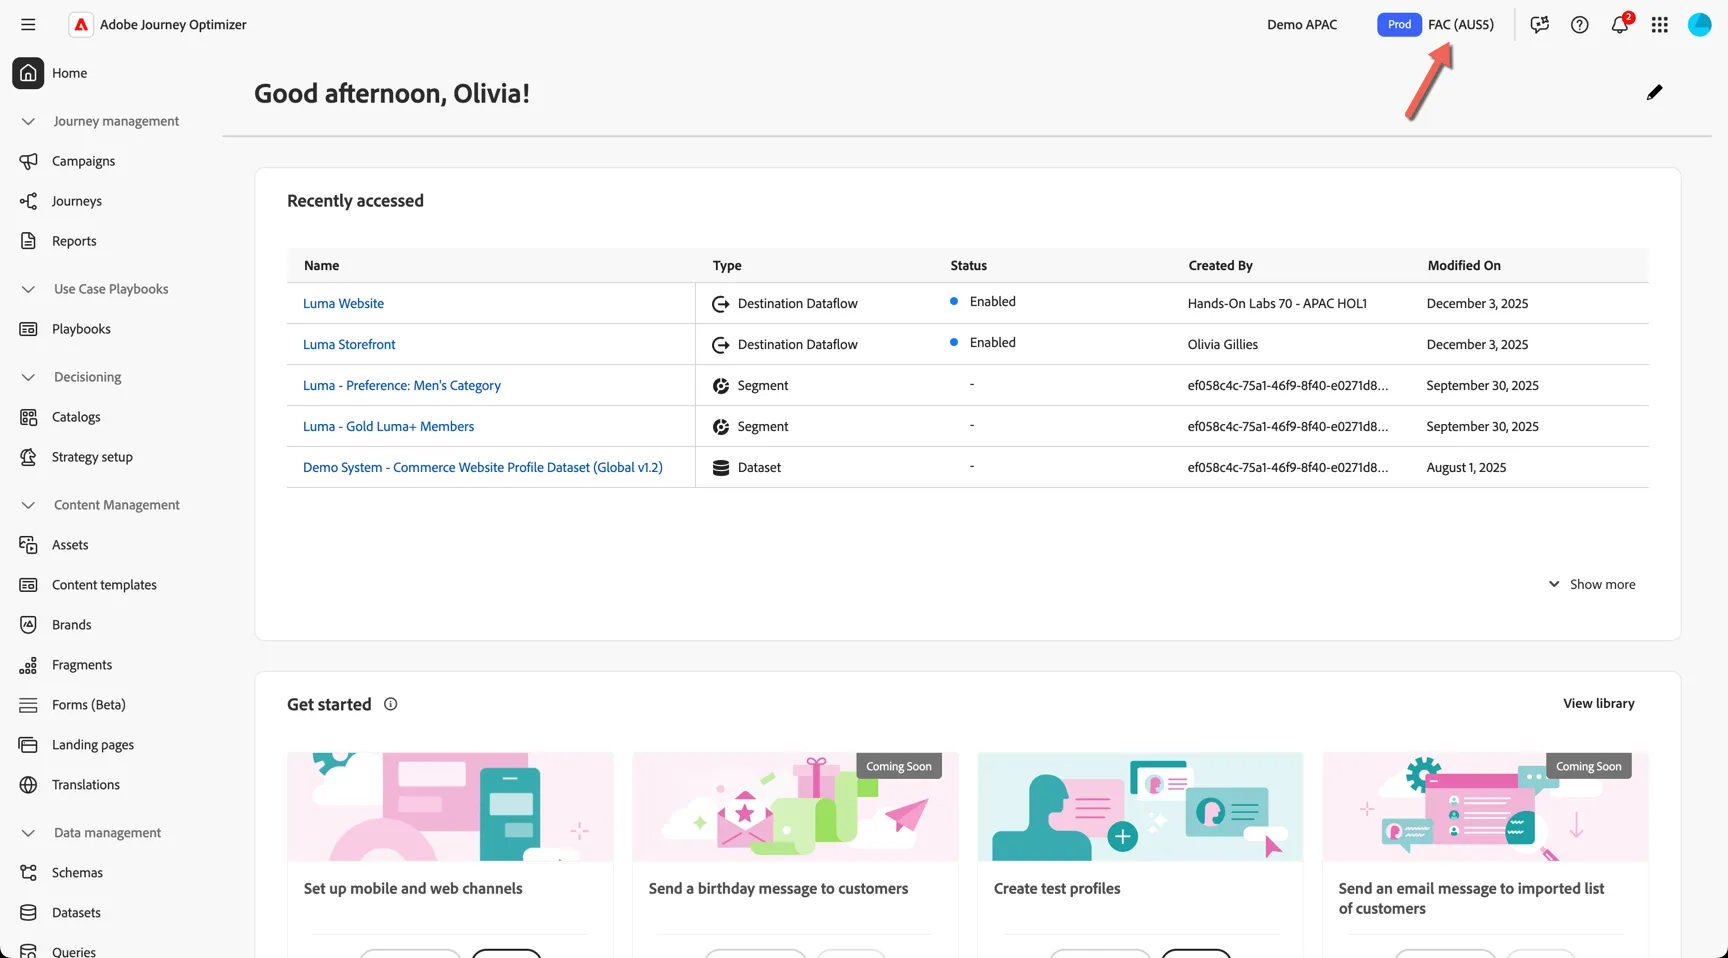Click the Get started info icon

point(390,704)
